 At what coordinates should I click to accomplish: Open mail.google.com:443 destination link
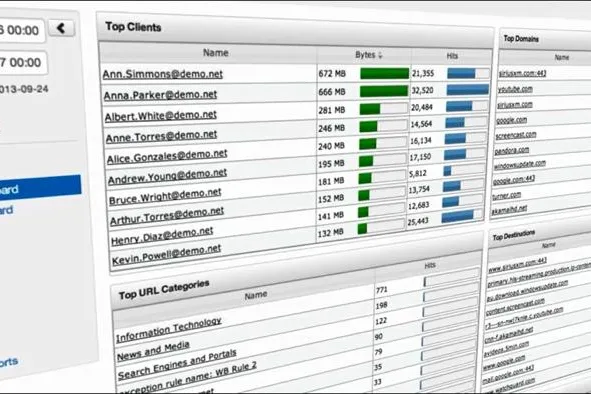pos(508,373)
